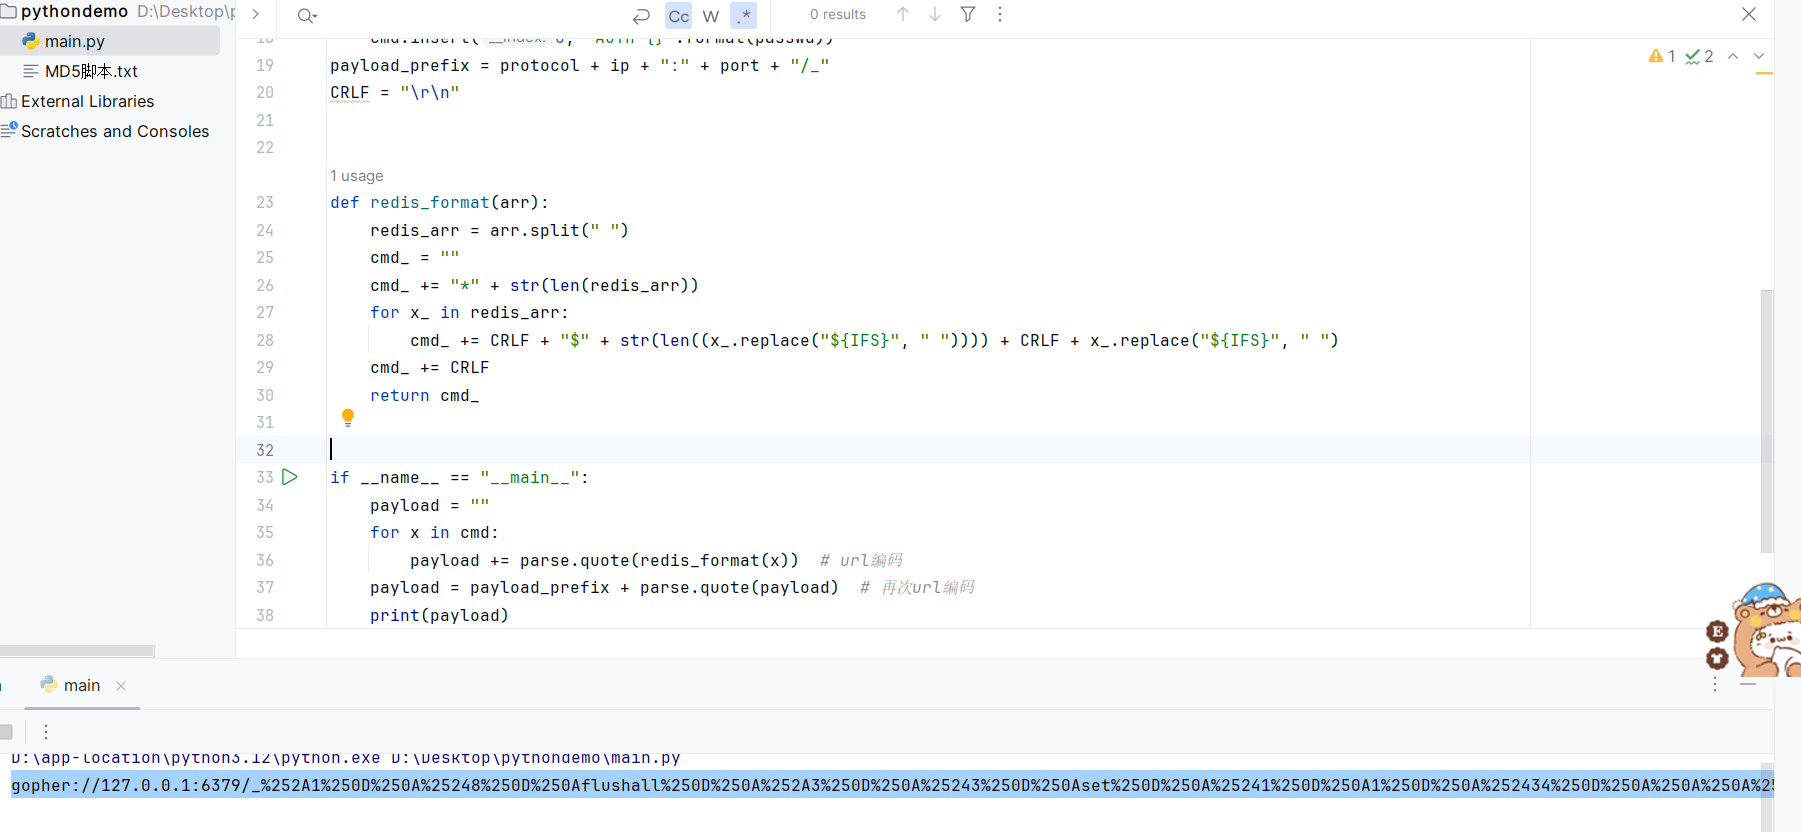Click the 'if __name__' line 33 text
The width and height of the screenshot is (1801, 832).
(x=460, y=477)
